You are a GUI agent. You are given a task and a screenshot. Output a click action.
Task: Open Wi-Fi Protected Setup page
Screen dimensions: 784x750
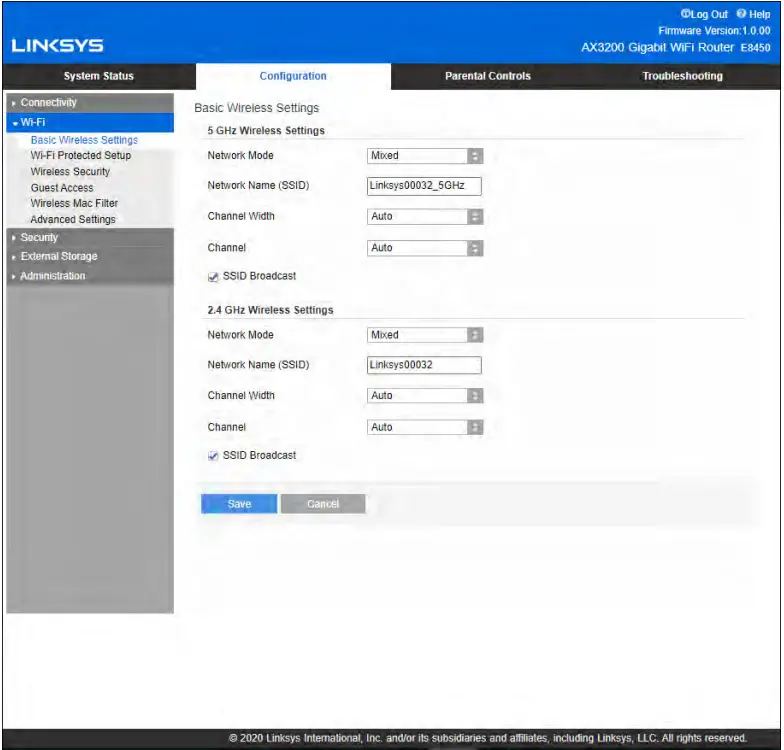(x=80, y=156)
